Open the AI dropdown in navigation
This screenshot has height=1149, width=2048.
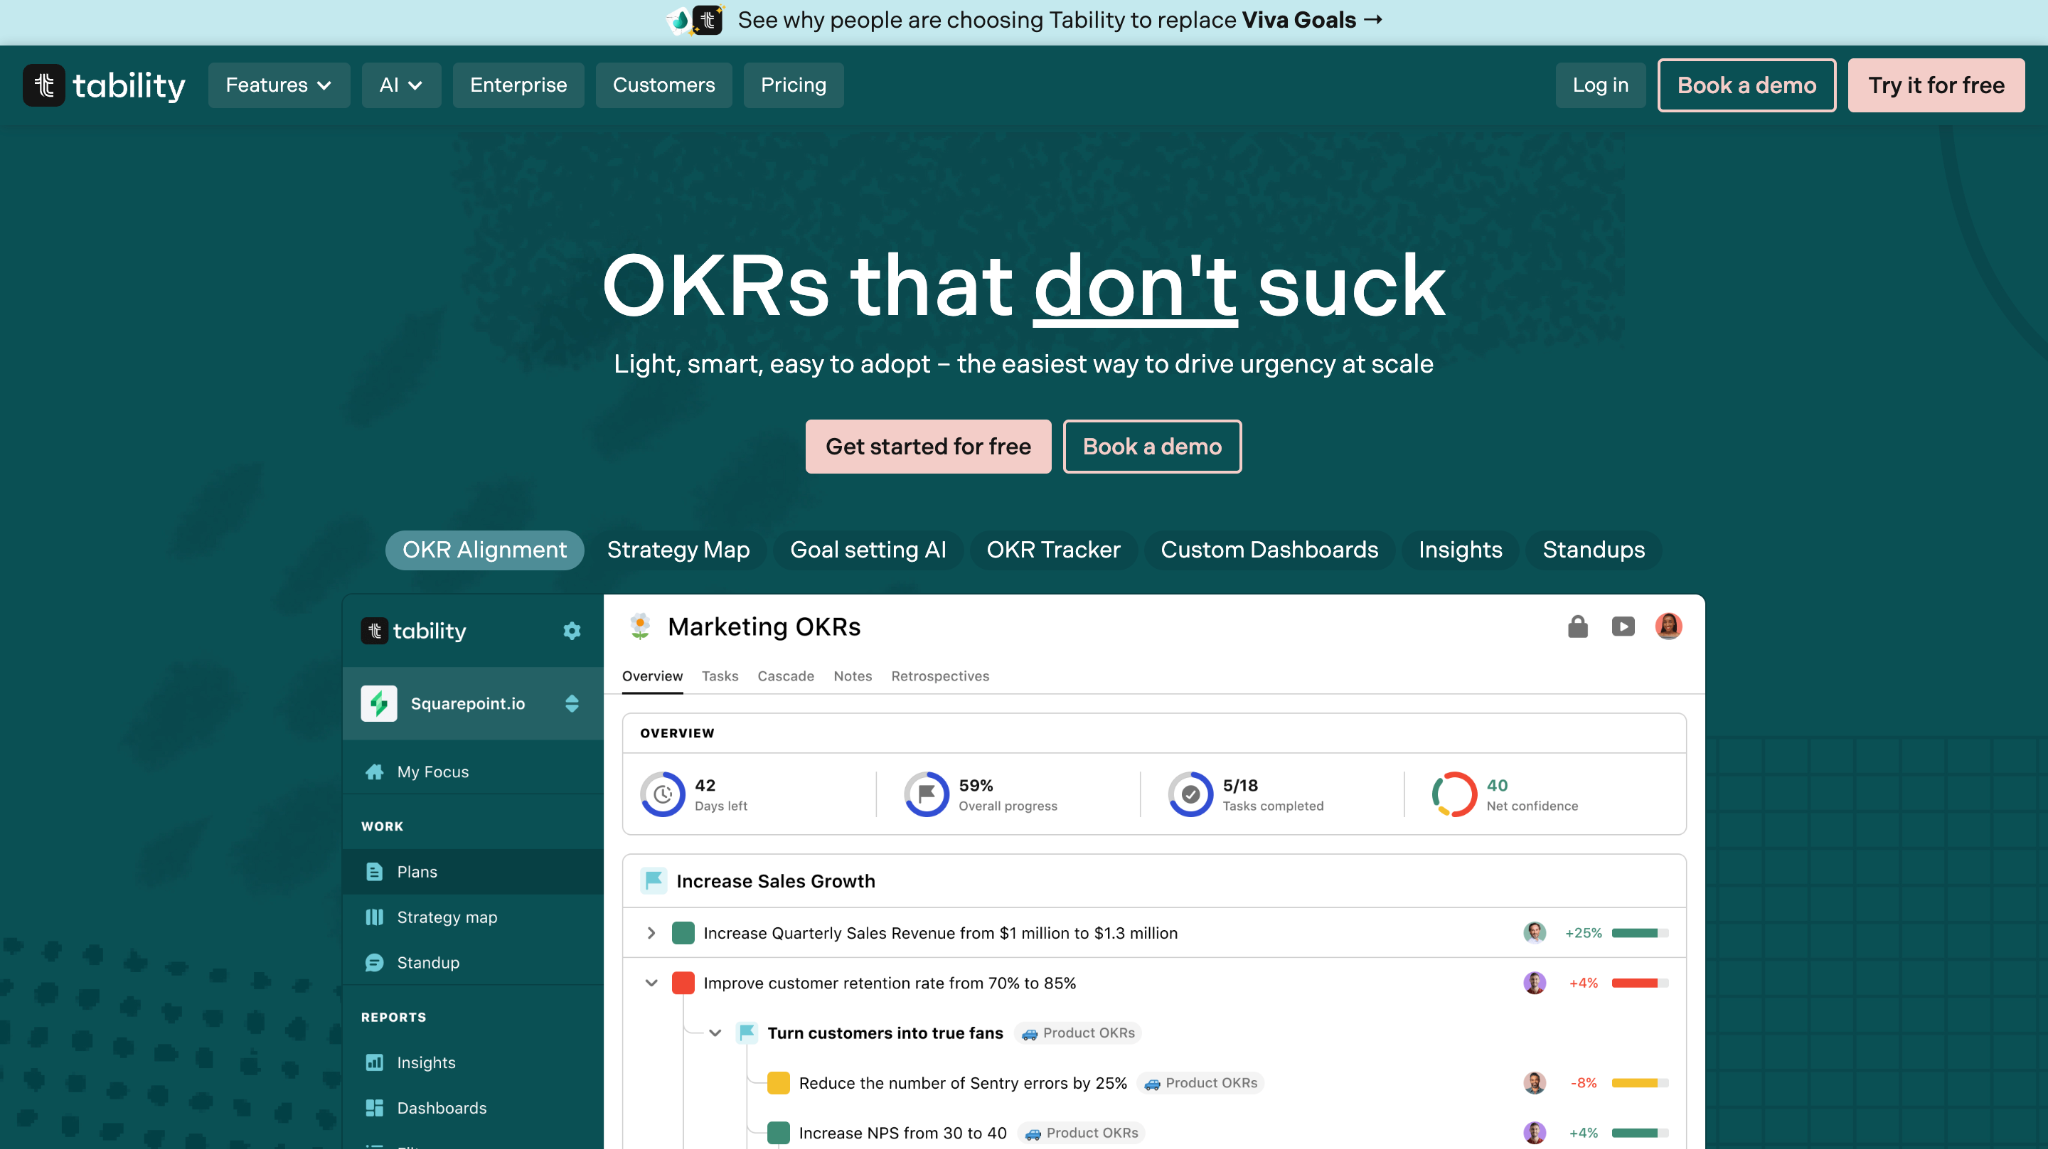point(400,85)
